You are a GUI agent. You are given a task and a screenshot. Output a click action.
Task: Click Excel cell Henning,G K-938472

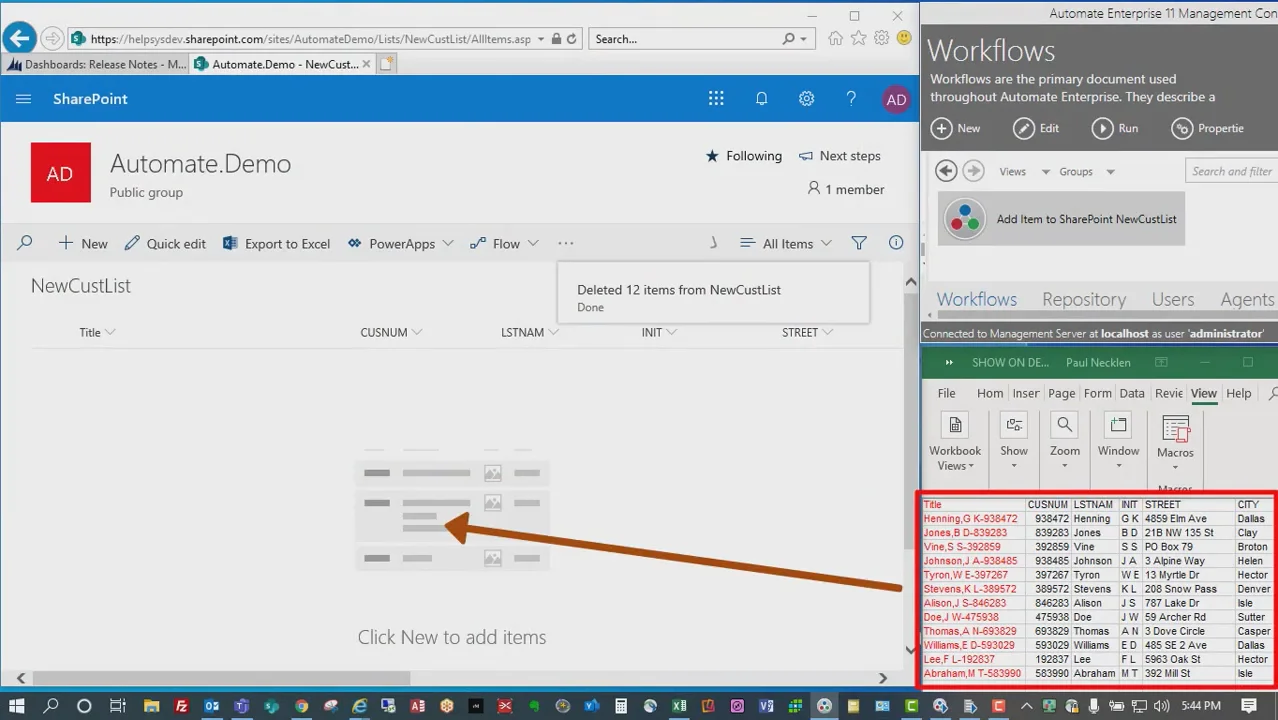pyautogui.click(x=971, y=519)
